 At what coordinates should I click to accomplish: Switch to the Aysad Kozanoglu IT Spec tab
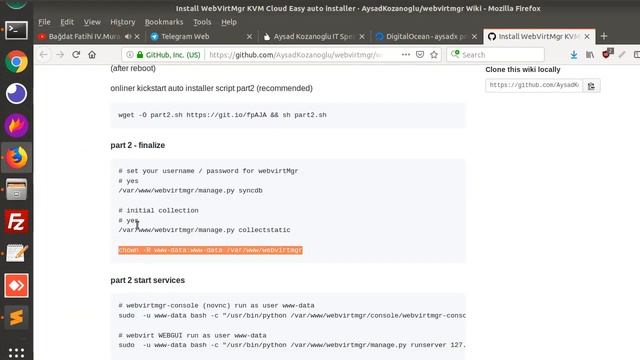click(x=313, y=36)
